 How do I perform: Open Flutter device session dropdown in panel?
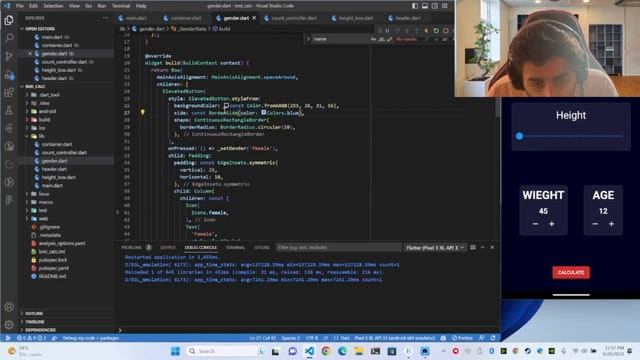point(435,247)
